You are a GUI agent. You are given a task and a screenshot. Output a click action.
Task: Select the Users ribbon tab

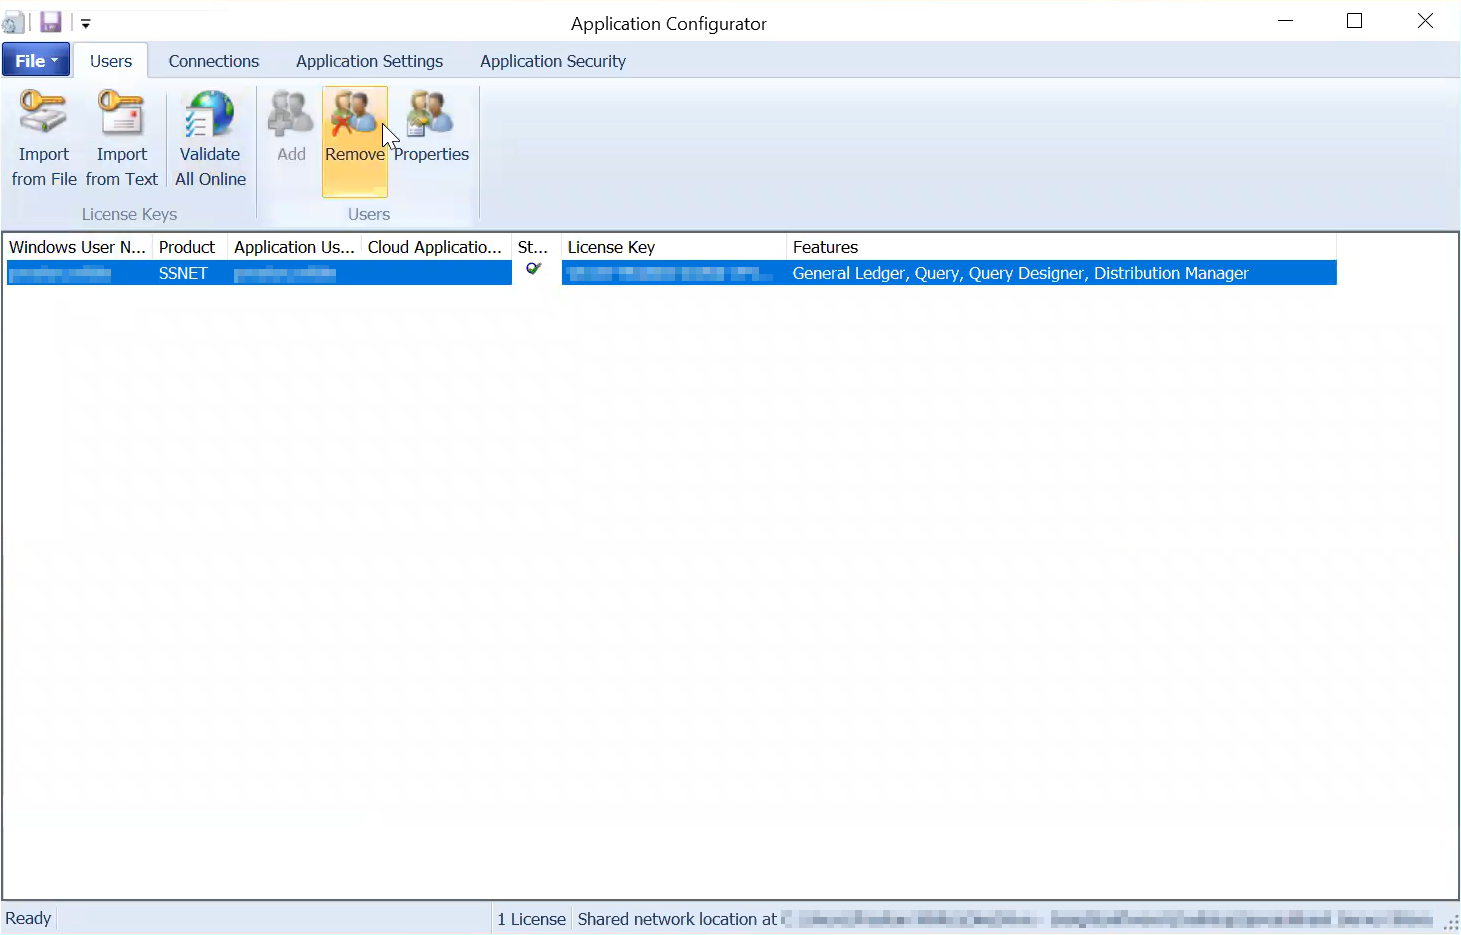(110, 61)
